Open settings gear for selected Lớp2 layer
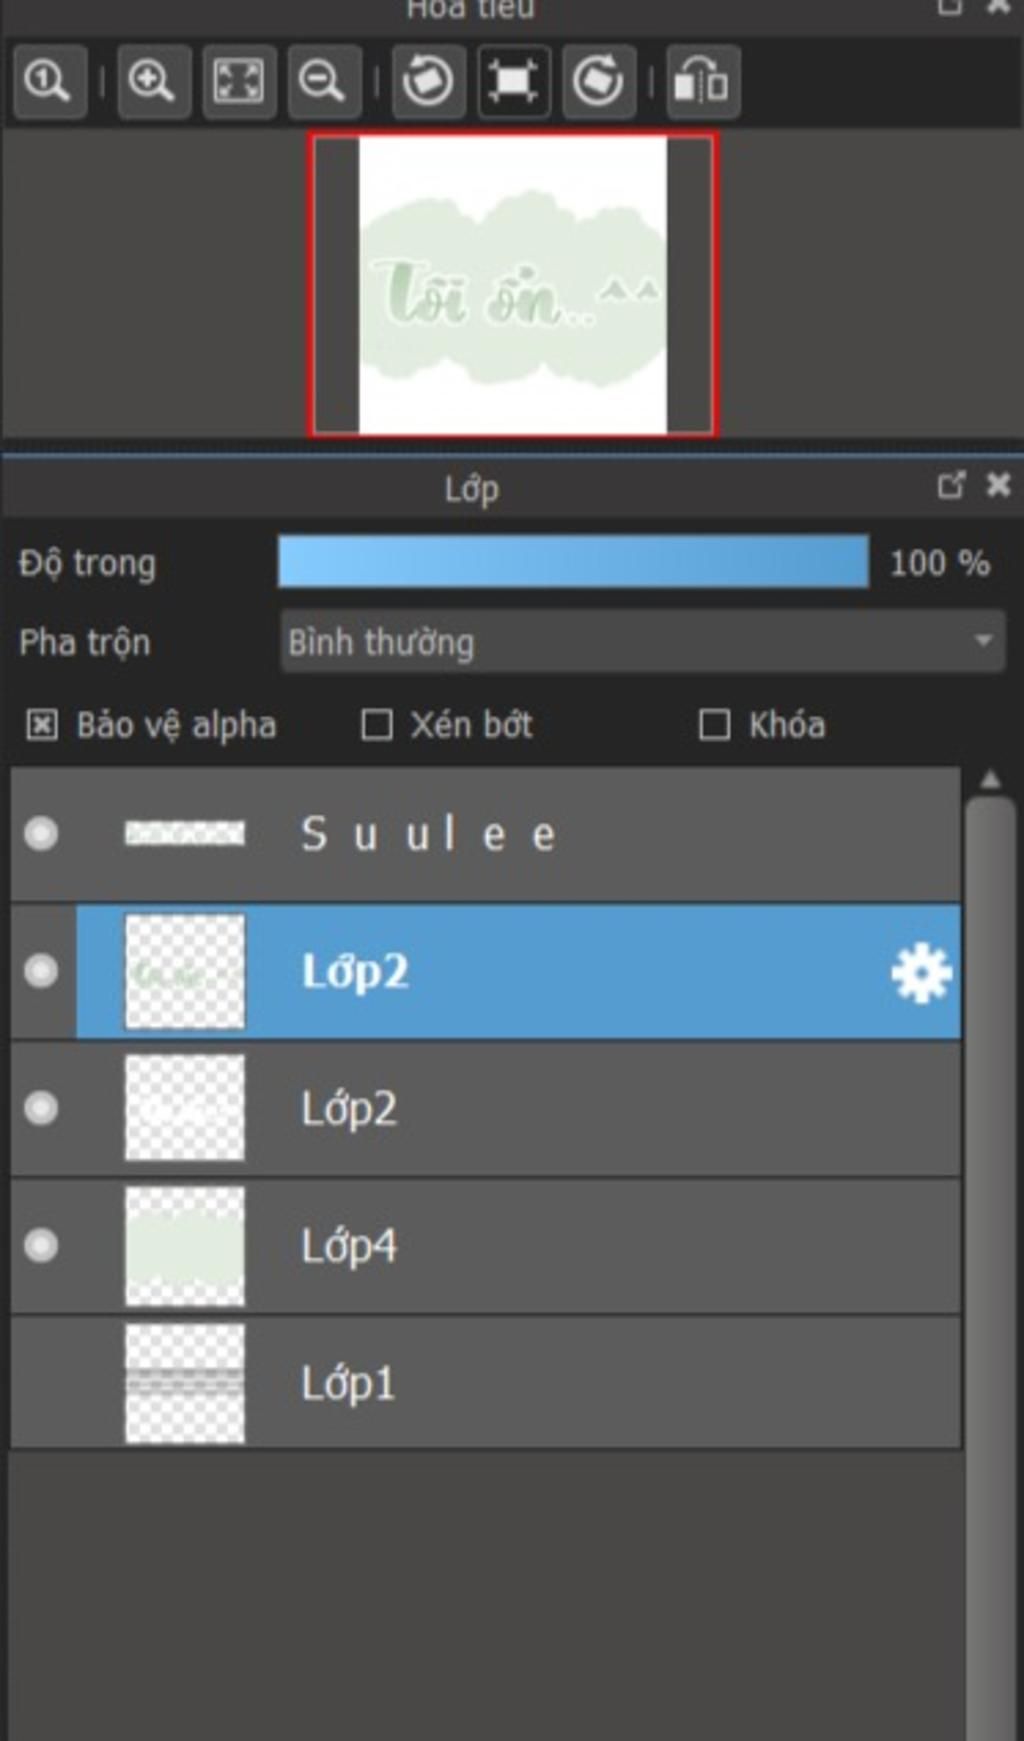1024x1741 pixels. point(921,973)
